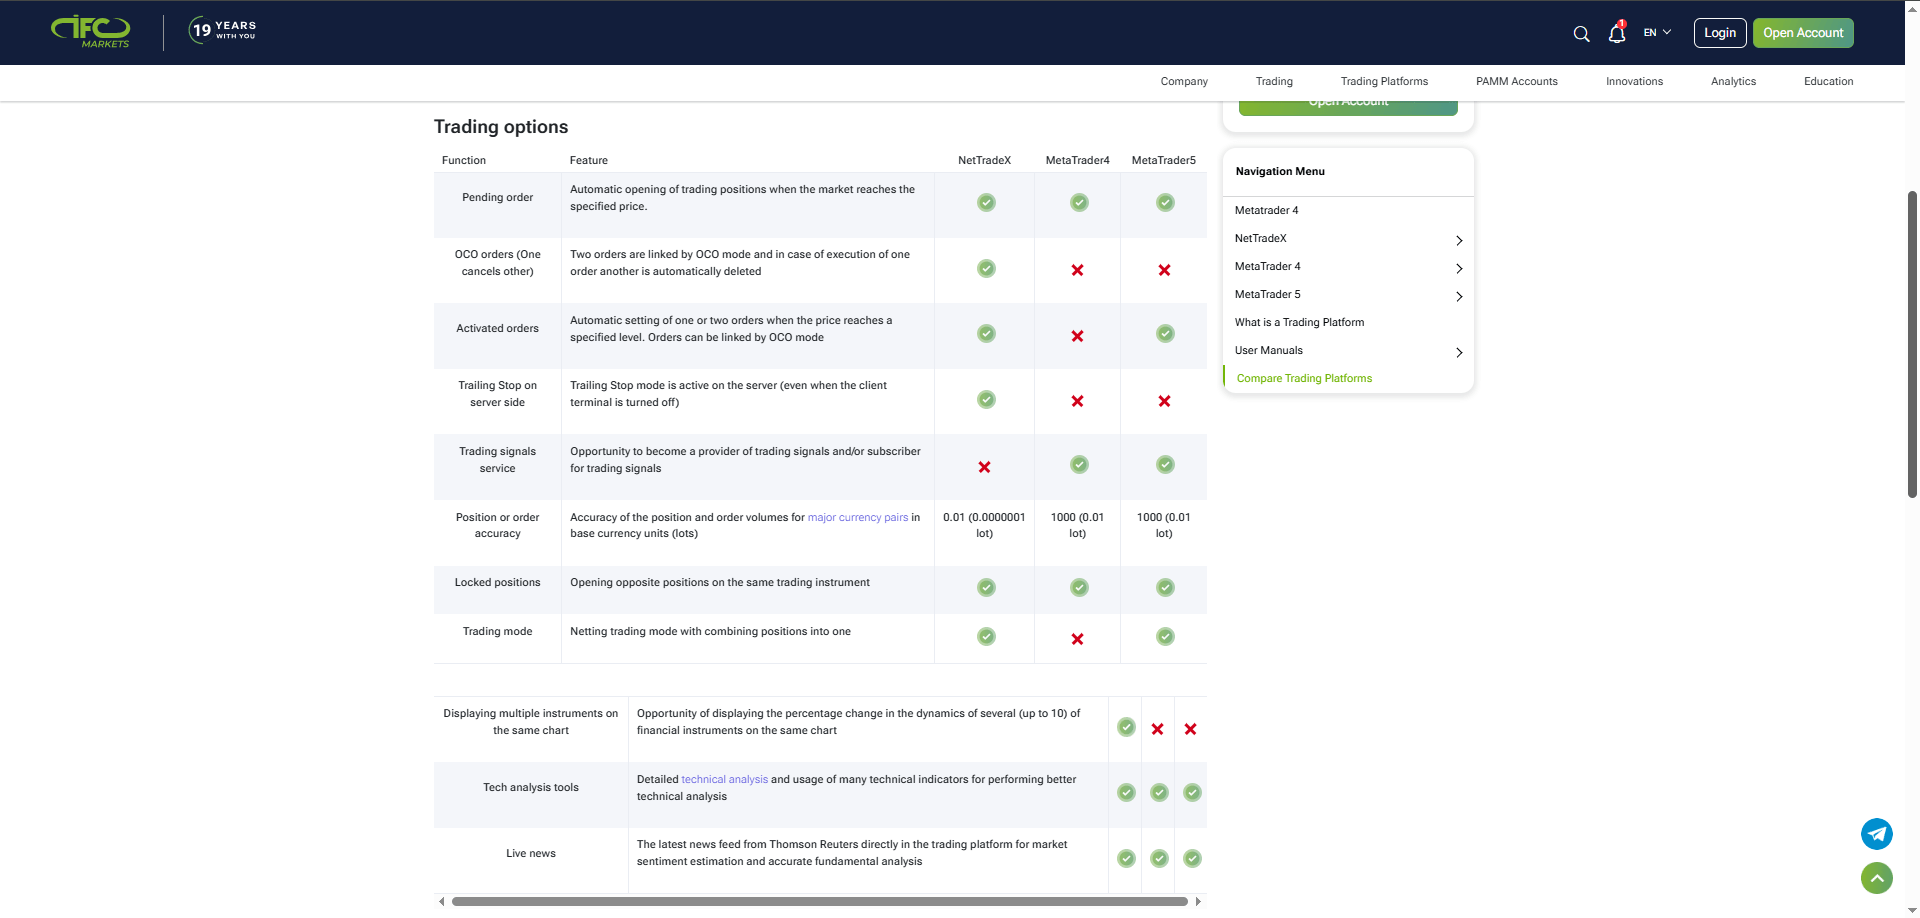The width and height of the screenshot is (1920, 918).
Task: Click the green scroll-to-top arrow button
Action: (1876, 878)
